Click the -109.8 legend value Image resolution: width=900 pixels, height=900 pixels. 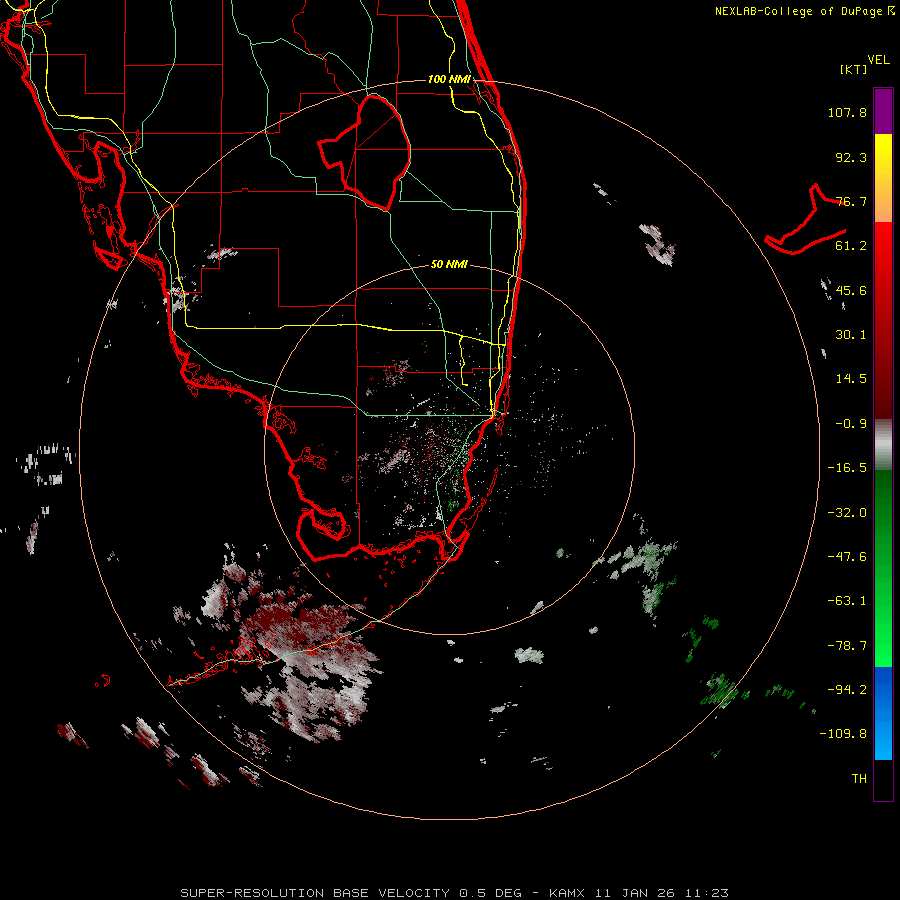click(x=843, y=734)
